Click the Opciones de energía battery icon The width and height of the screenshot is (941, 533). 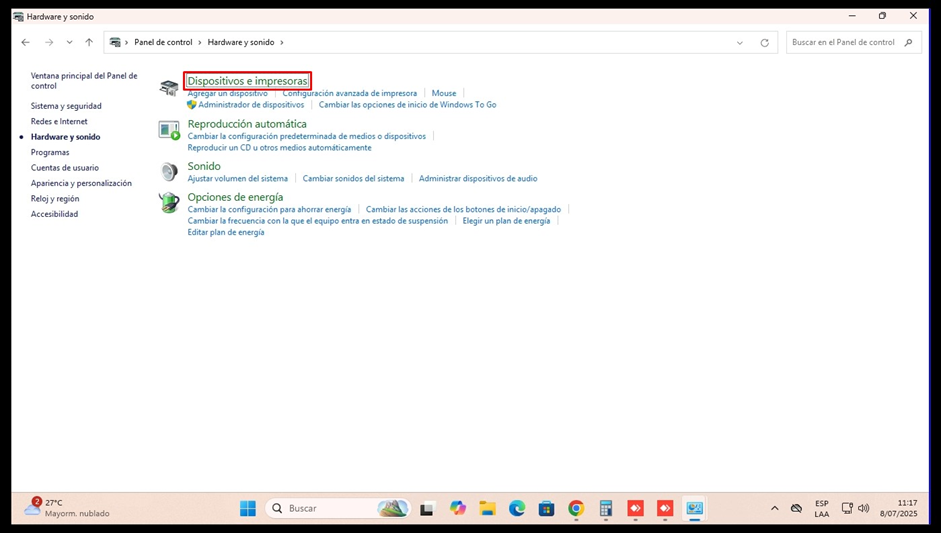pyautogui.click(x=169, y=203)
